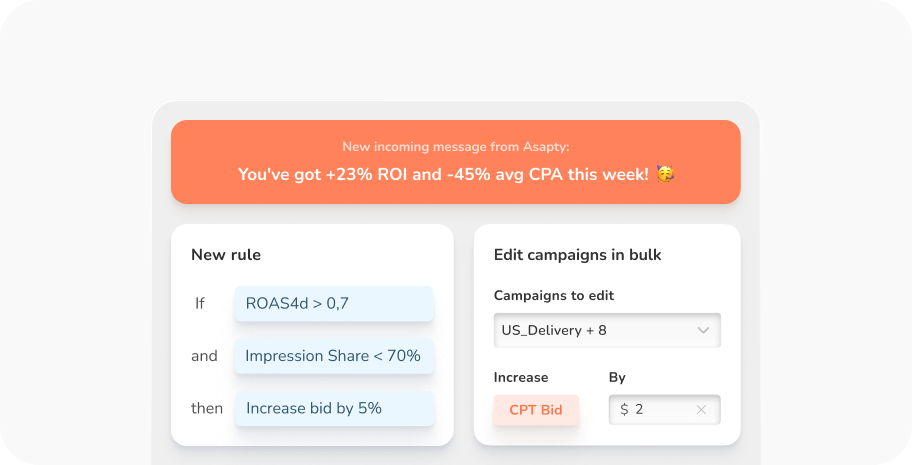Open the US_Delivery + 8 dropdown
The width and height of the screenshot is (912, 465).
click(x=606, y=330)
